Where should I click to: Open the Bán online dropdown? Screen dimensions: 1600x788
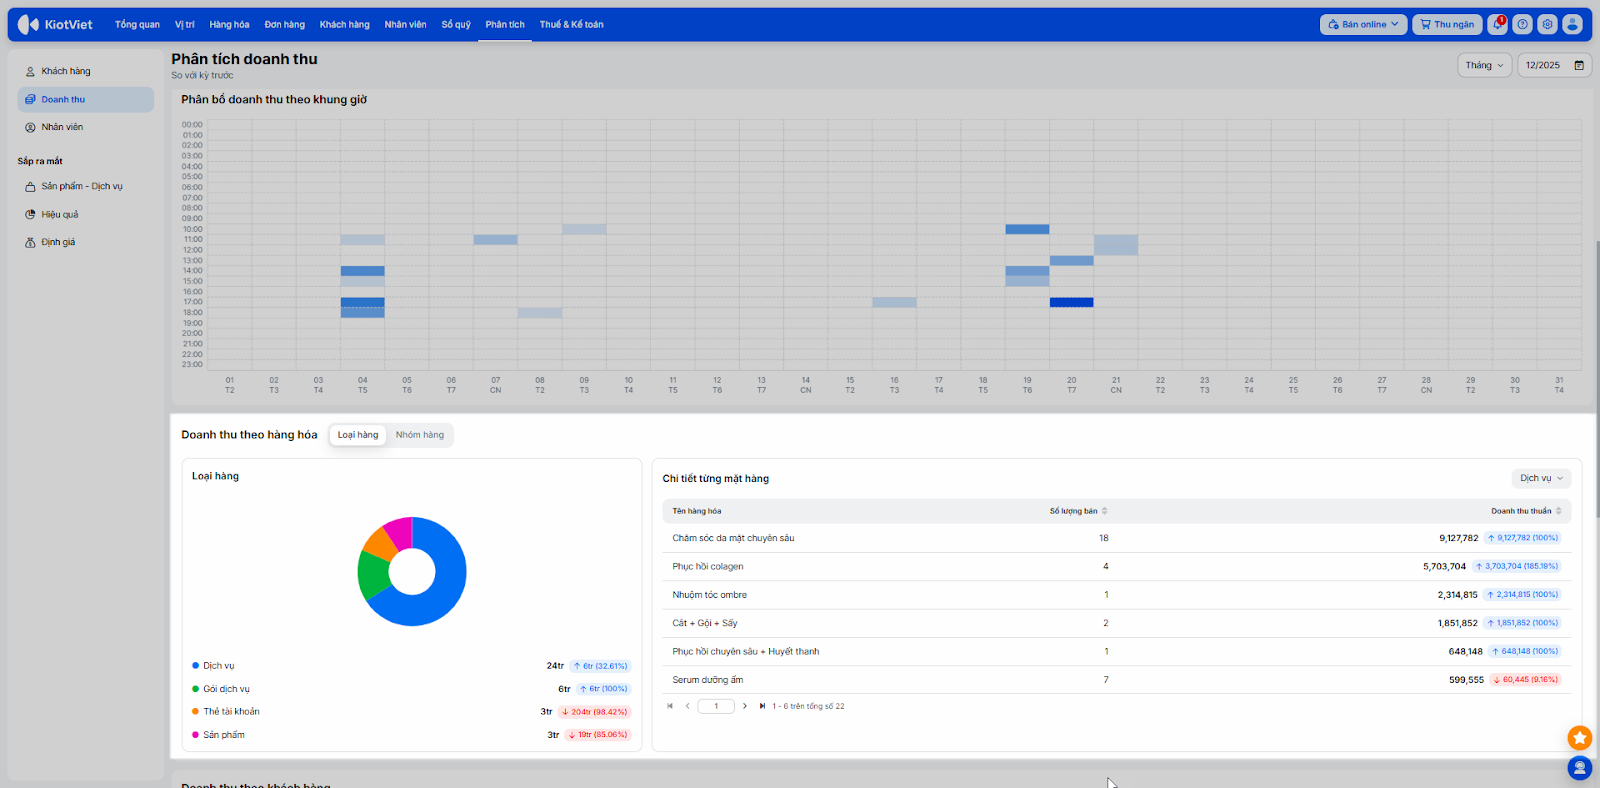pos(1363,24)
